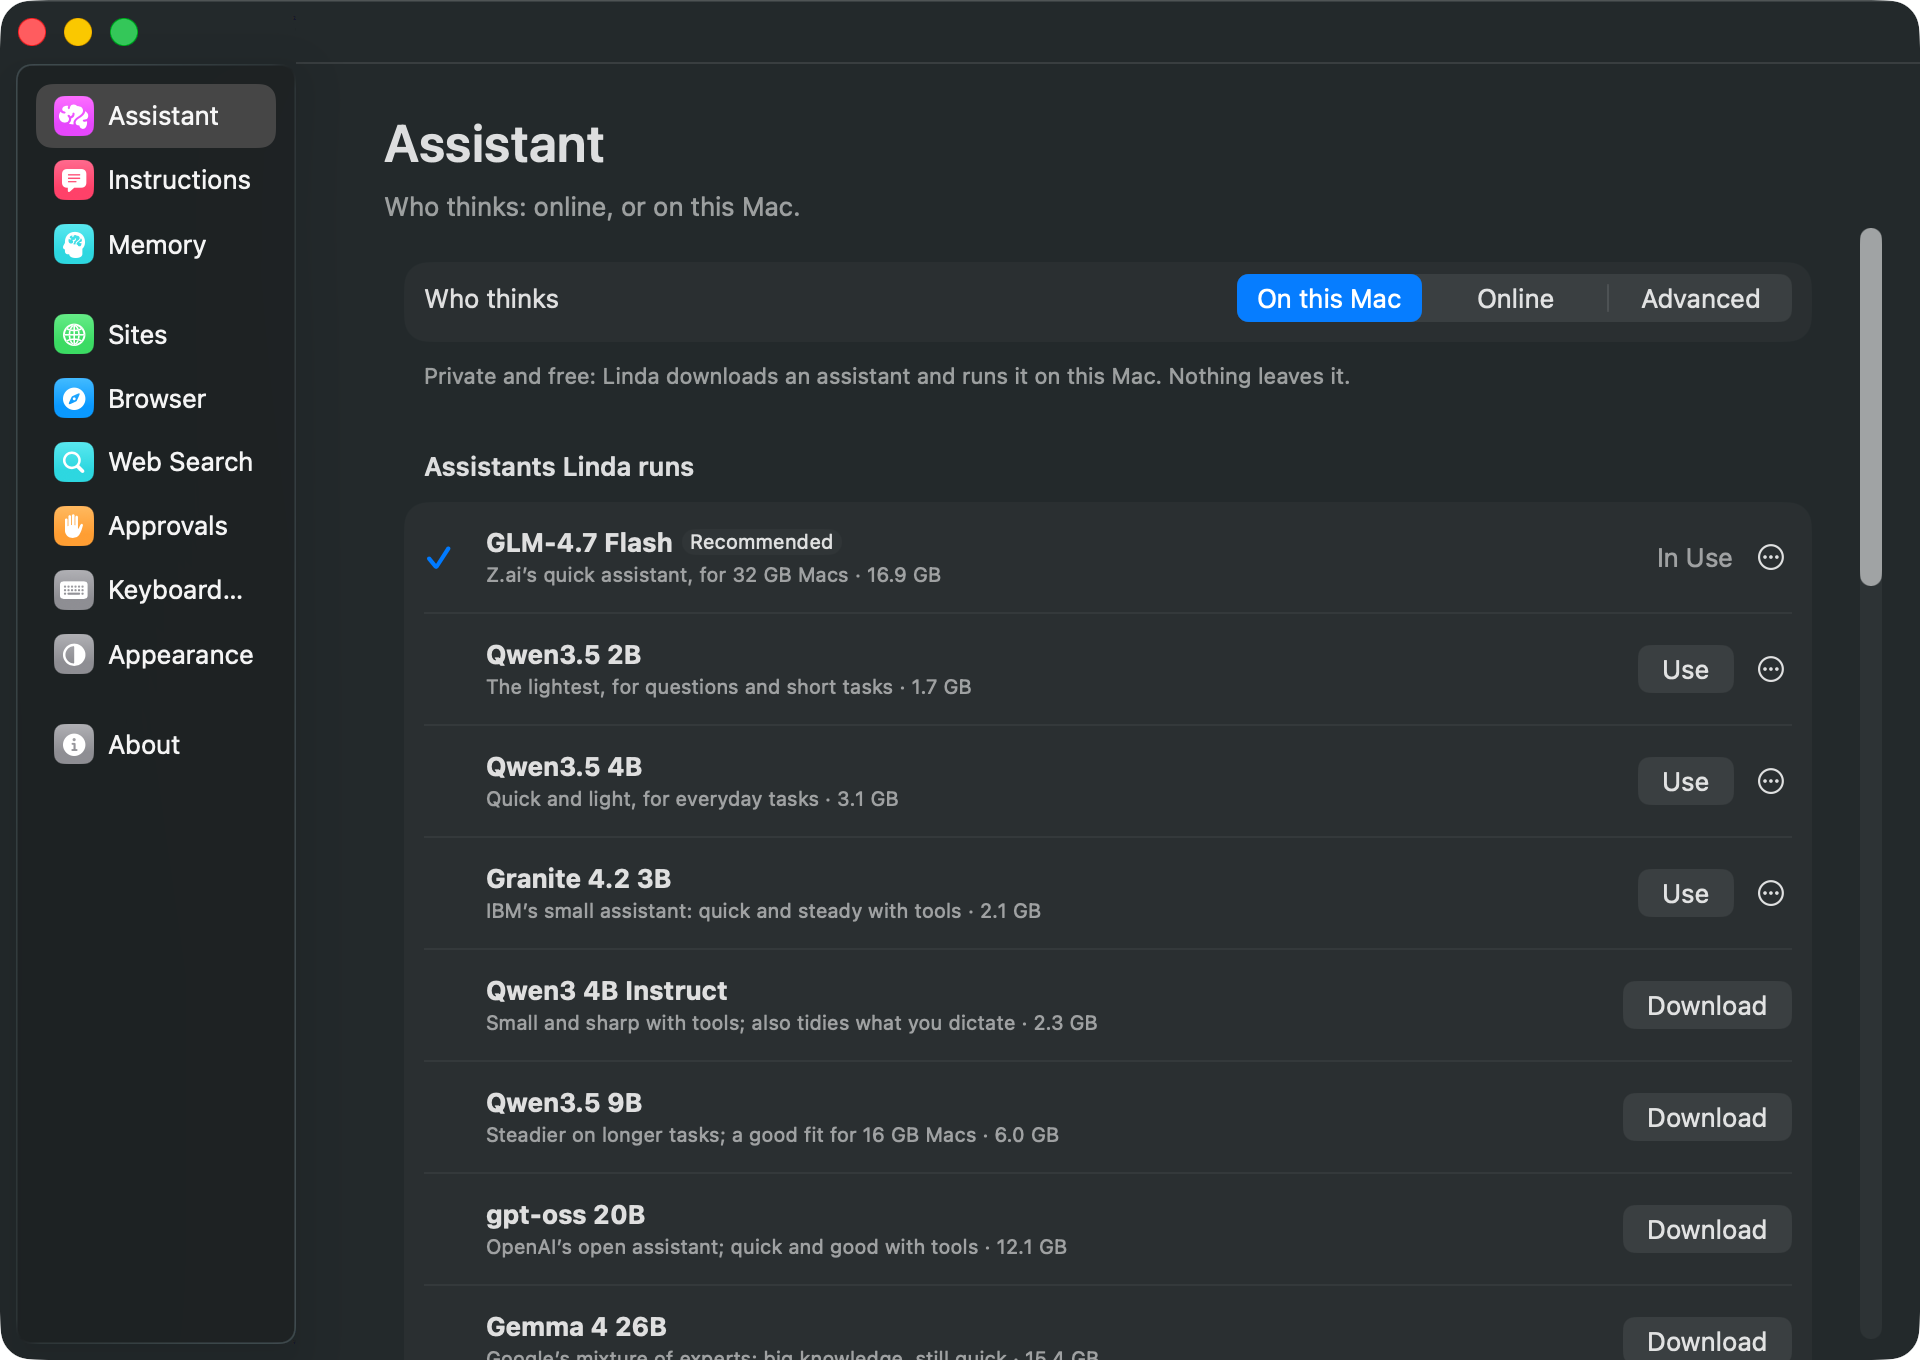
Task: Open the Instructions settings pane
Action: pyautogui.click(x=156, y=180)
